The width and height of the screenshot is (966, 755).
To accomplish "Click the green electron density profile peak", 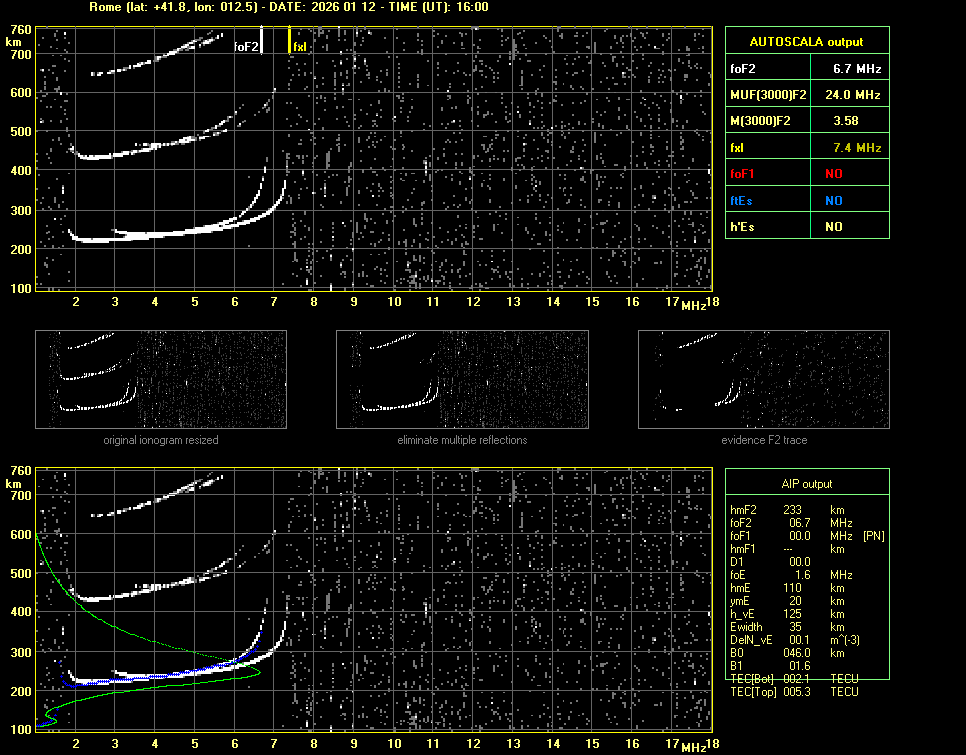I will (259, 672).
